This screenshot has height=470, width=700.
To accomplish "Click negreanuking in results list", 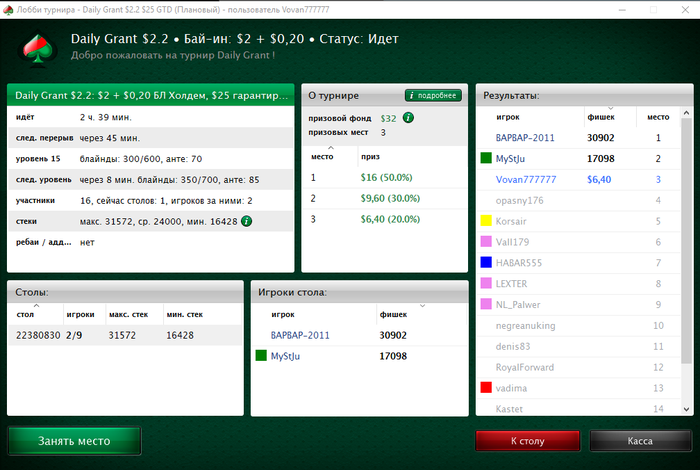I will pos(525,326).
